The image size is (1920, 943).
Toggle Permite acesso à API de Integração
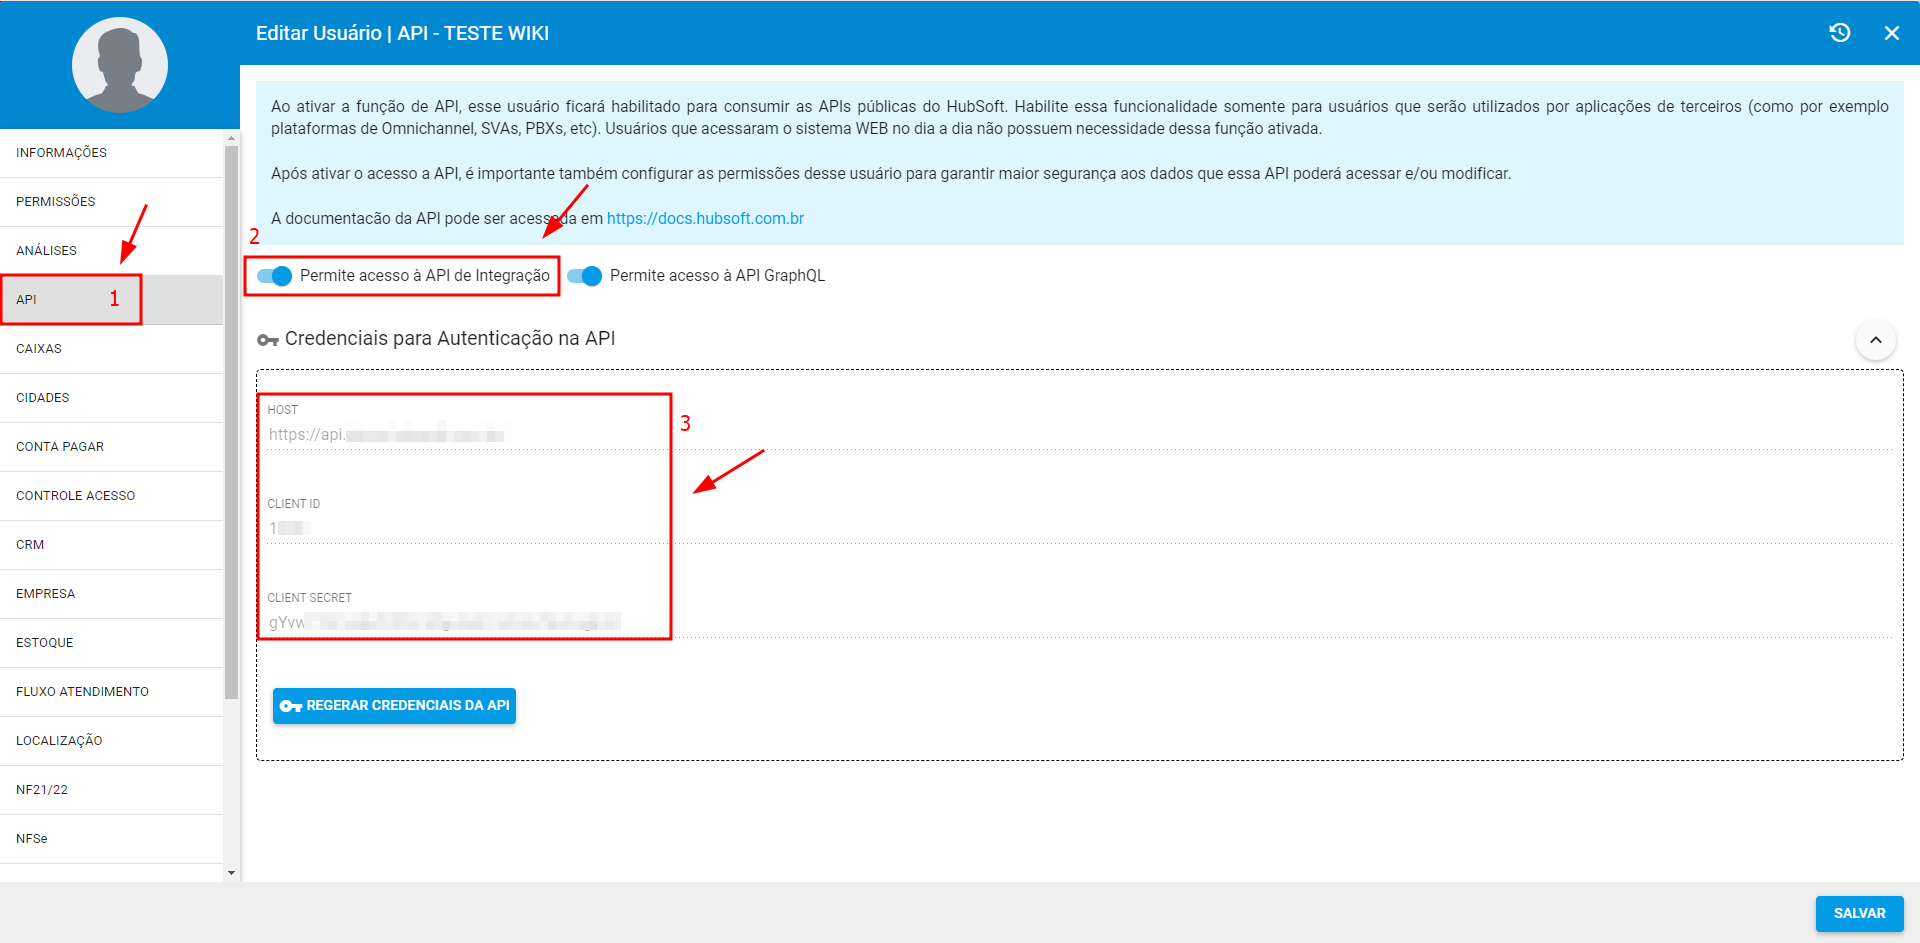274,276
